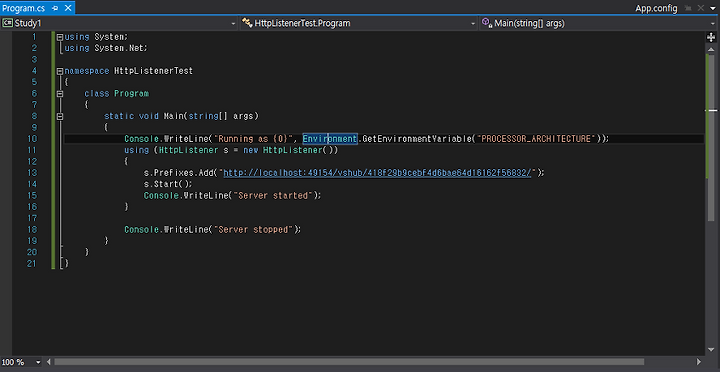
Task: Click line number 21 in margin
Action: point(32,263)
